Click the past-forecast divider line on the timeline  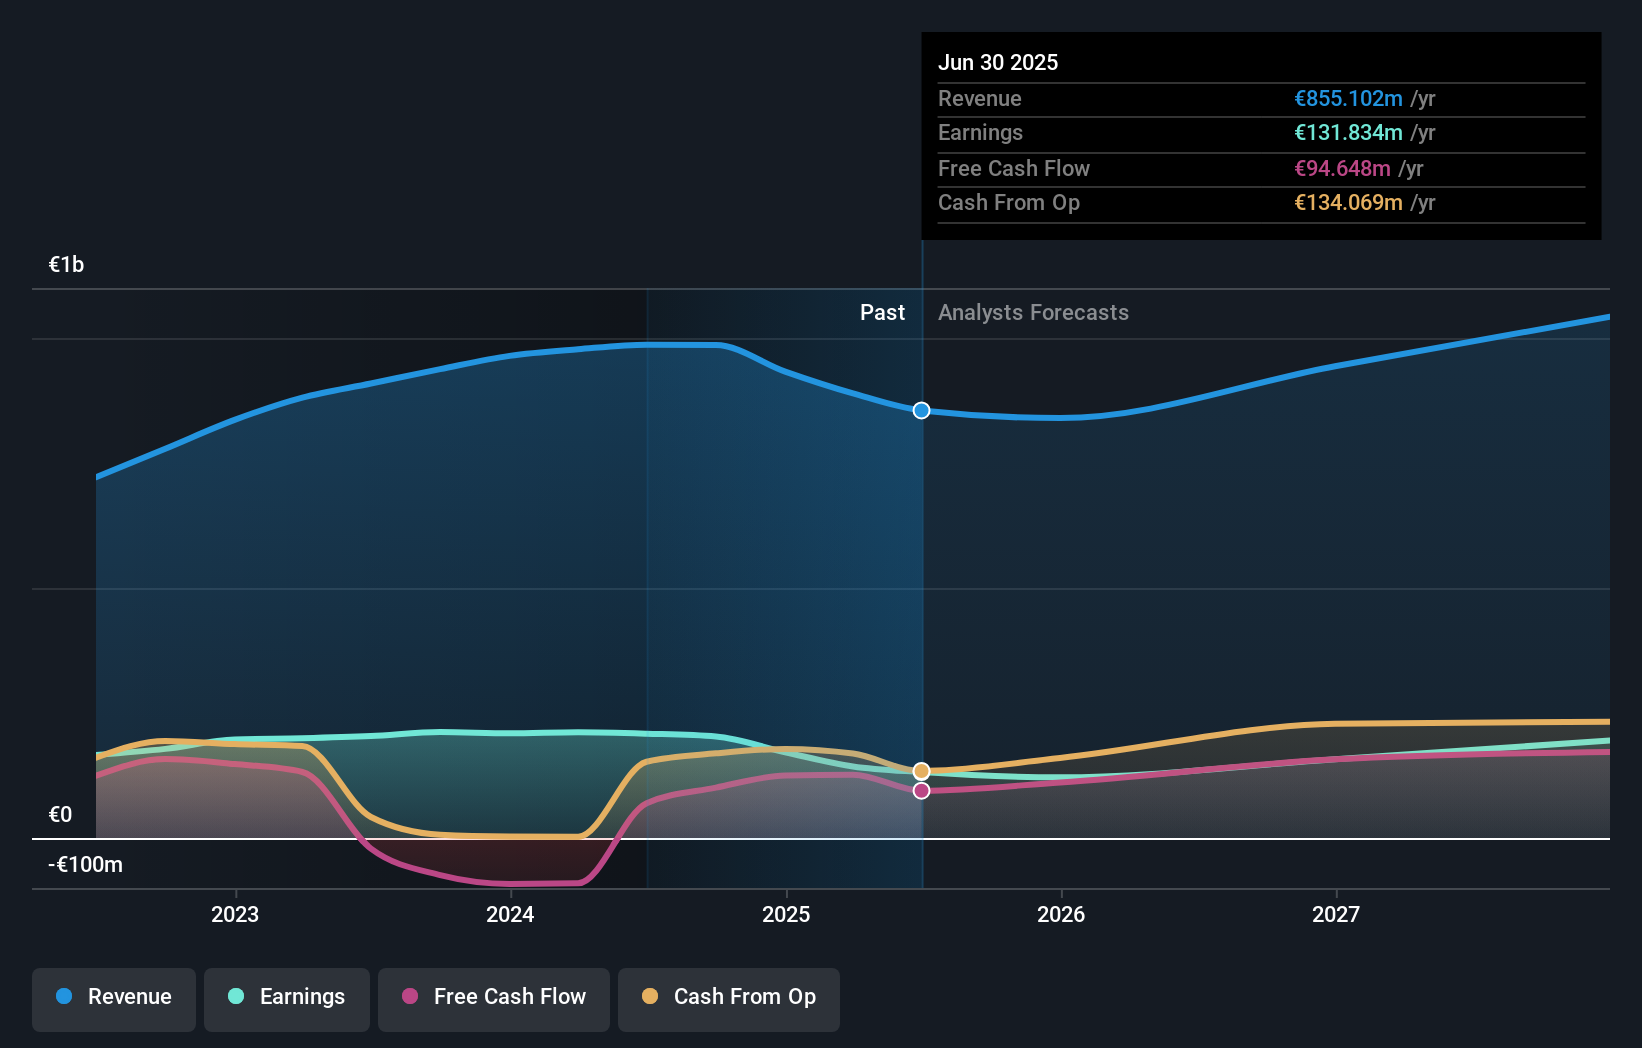921,600
